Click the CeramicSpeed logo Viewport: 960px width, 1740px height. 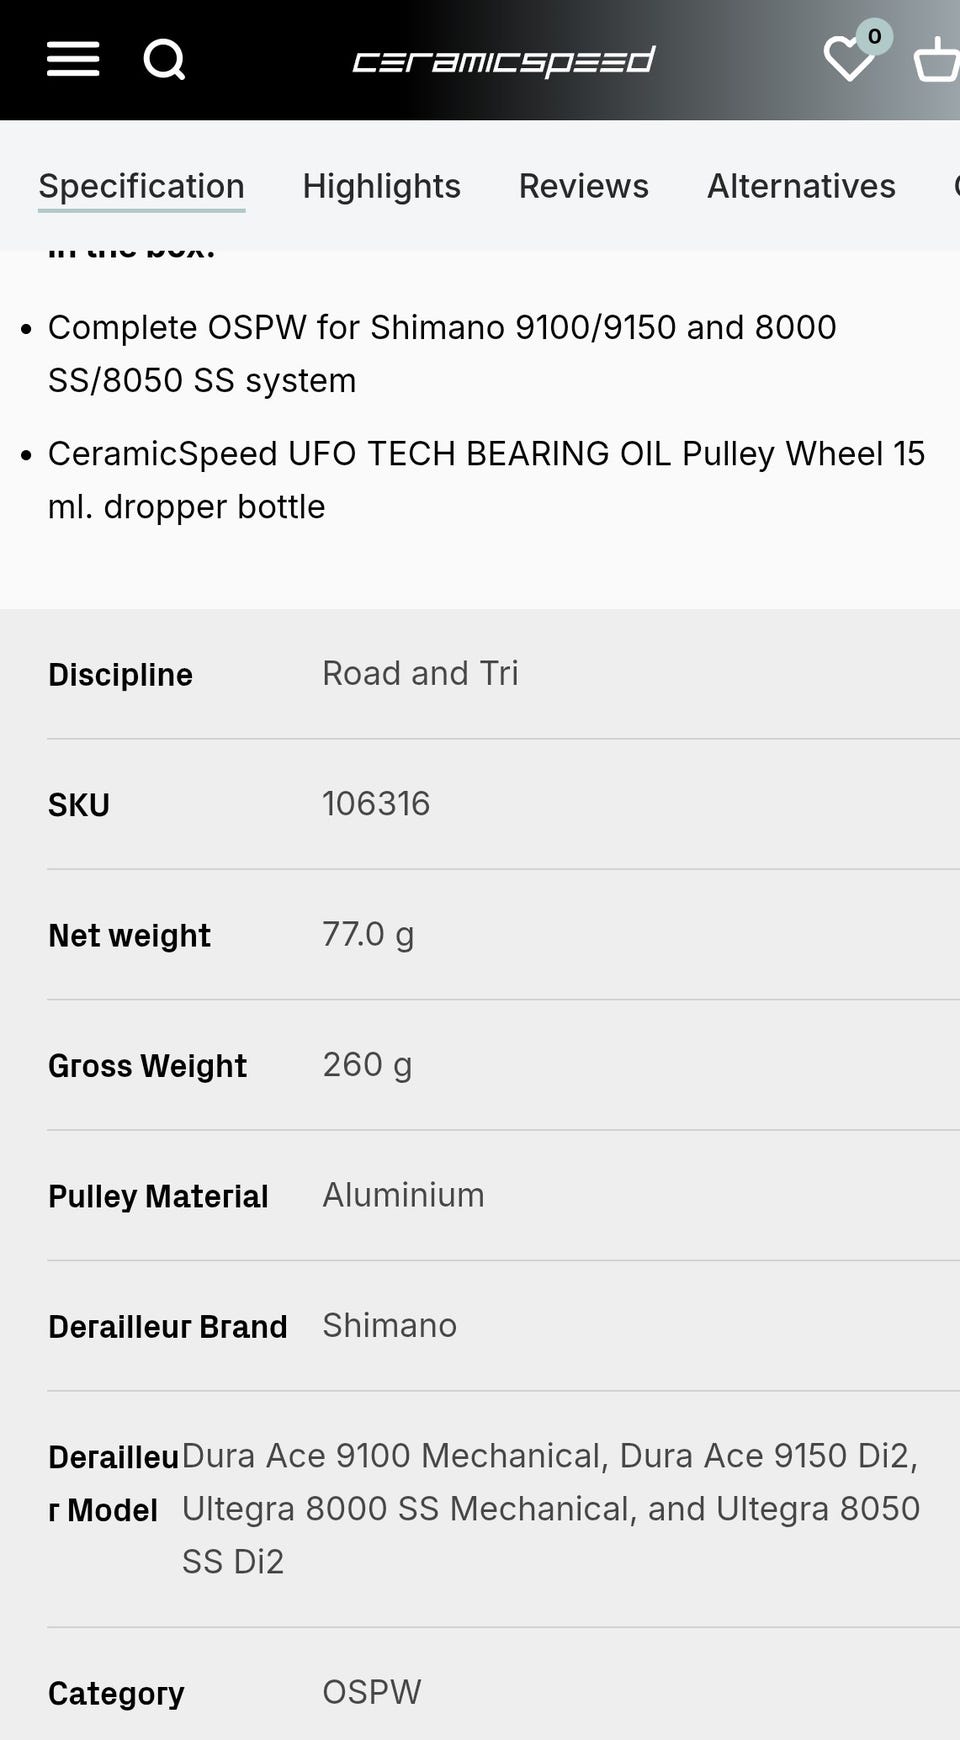[503, 61]
